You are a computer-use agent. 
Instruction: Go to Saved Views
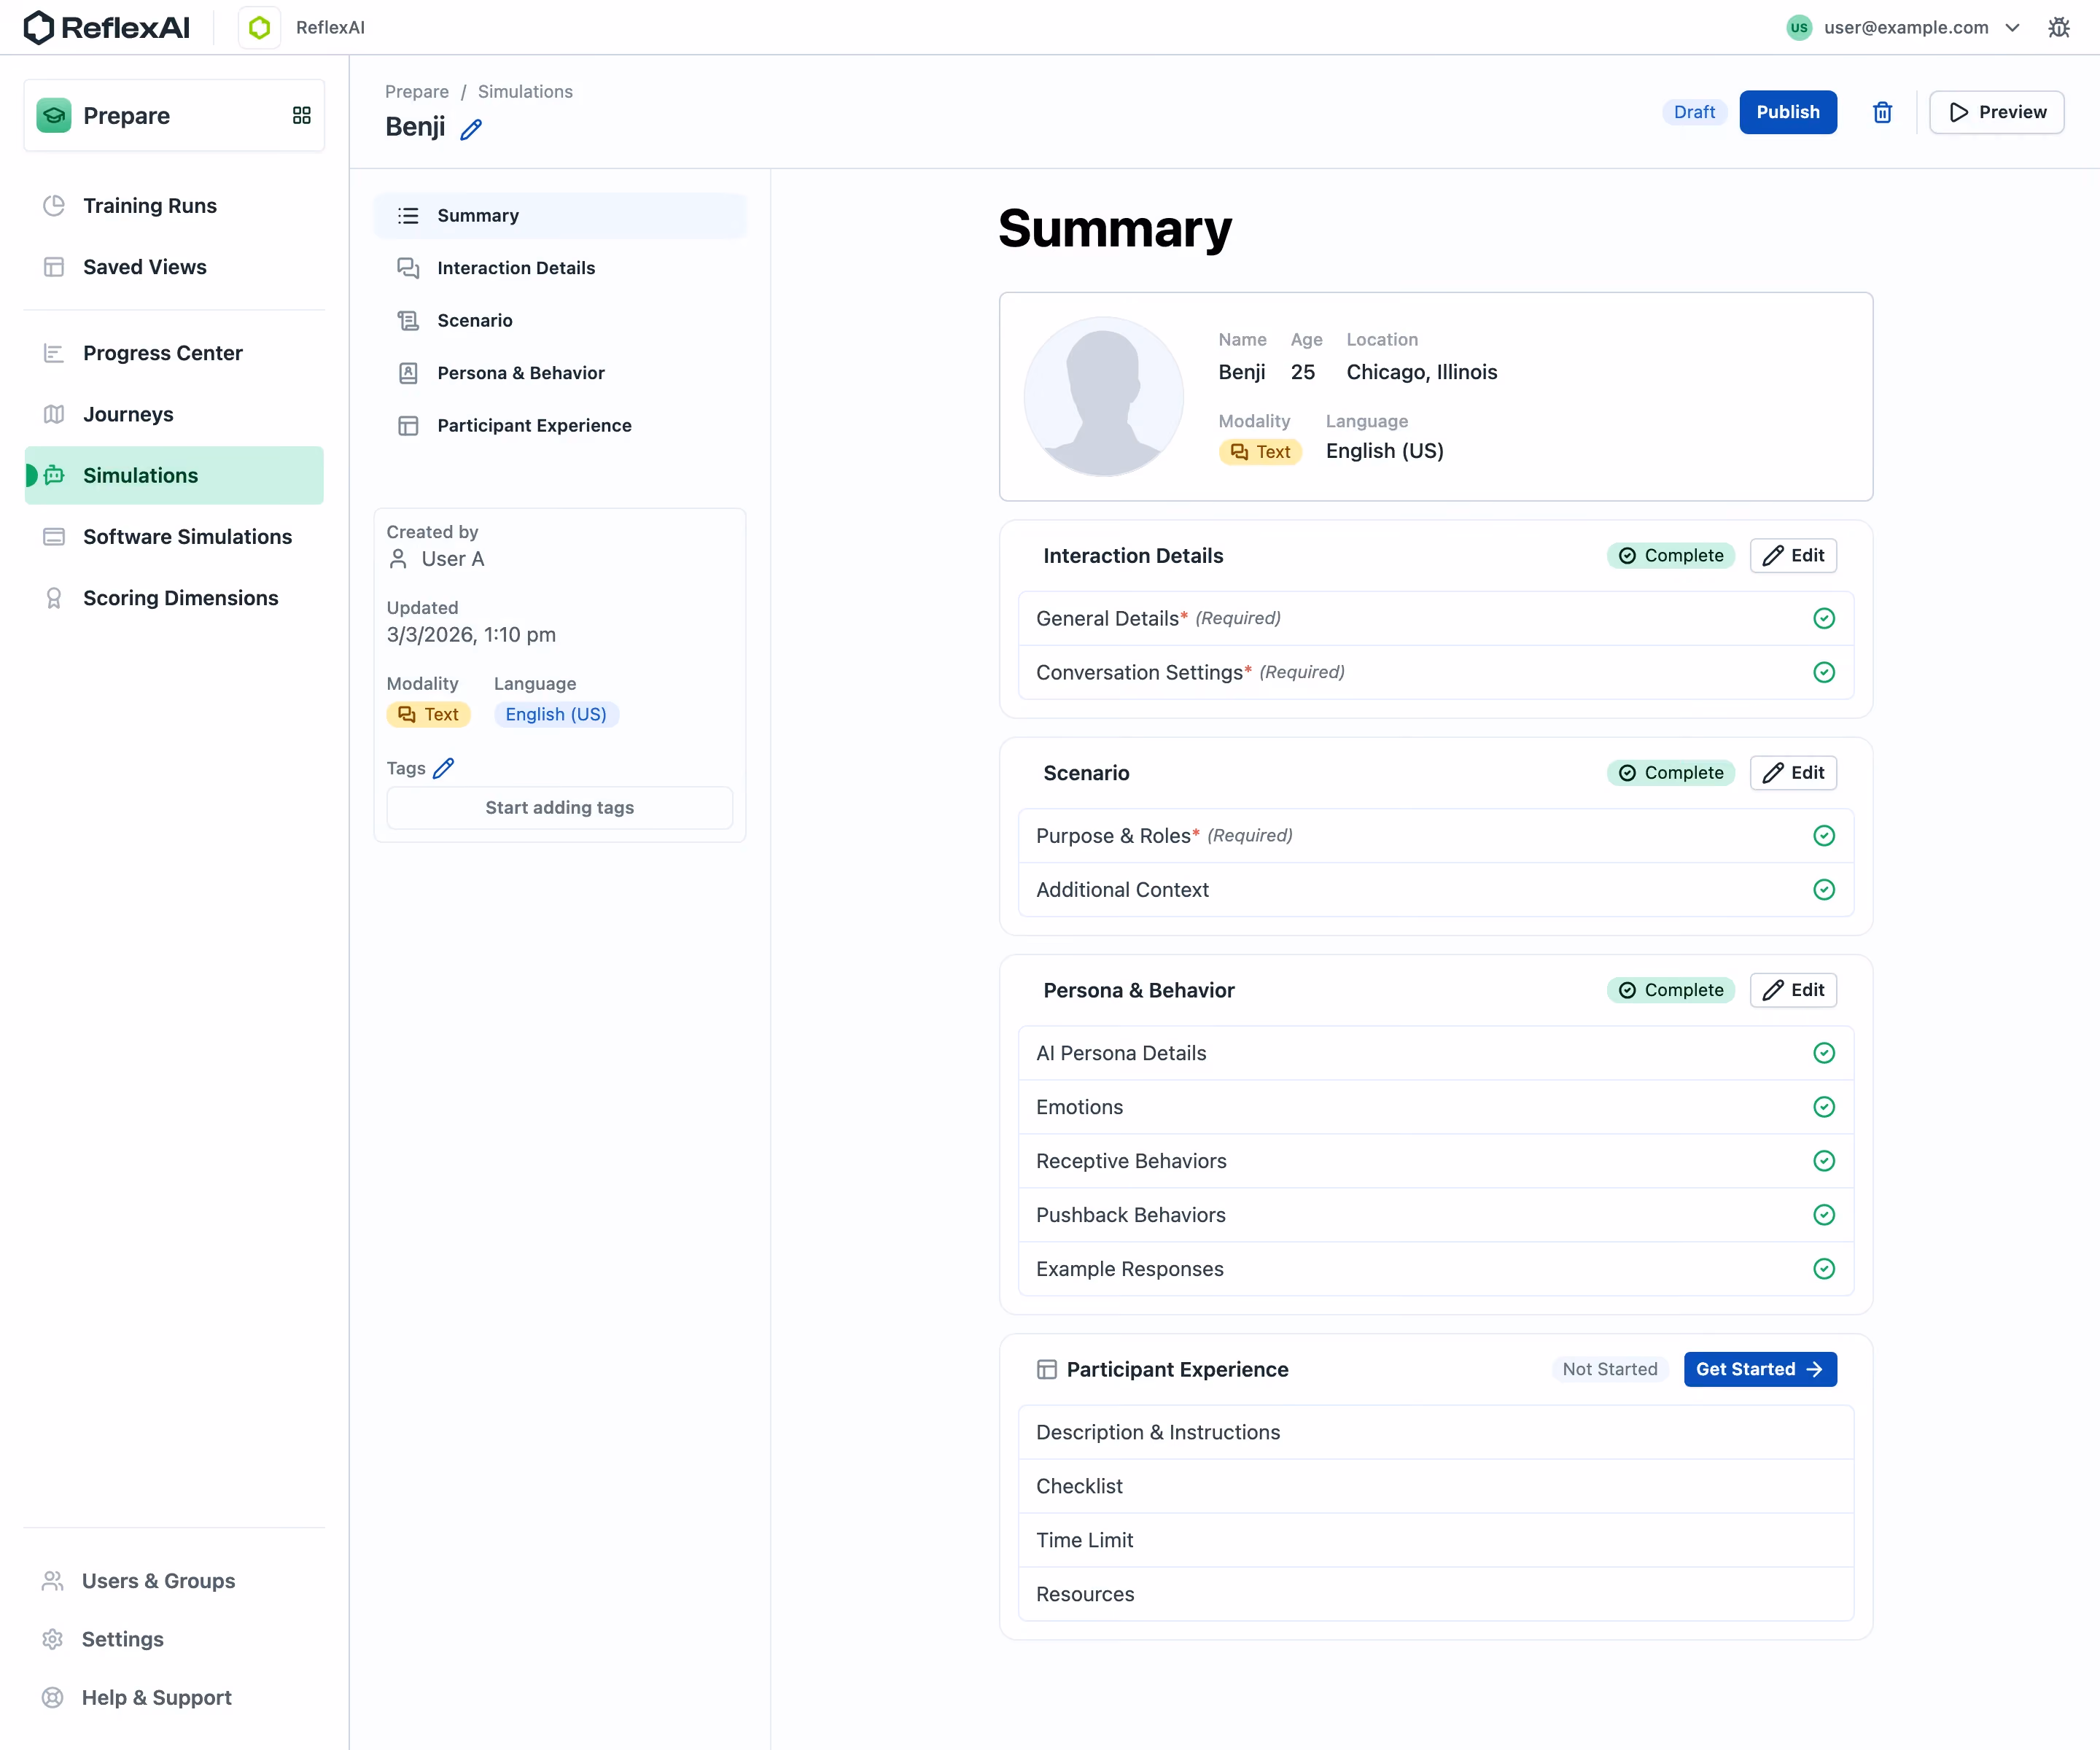[174, 267]
